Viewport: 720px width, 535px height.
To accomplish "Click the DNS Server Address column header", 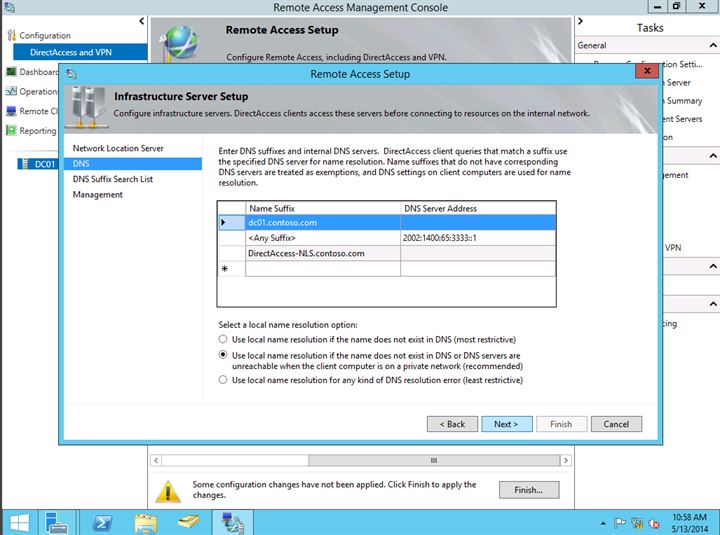I will 478,208.
